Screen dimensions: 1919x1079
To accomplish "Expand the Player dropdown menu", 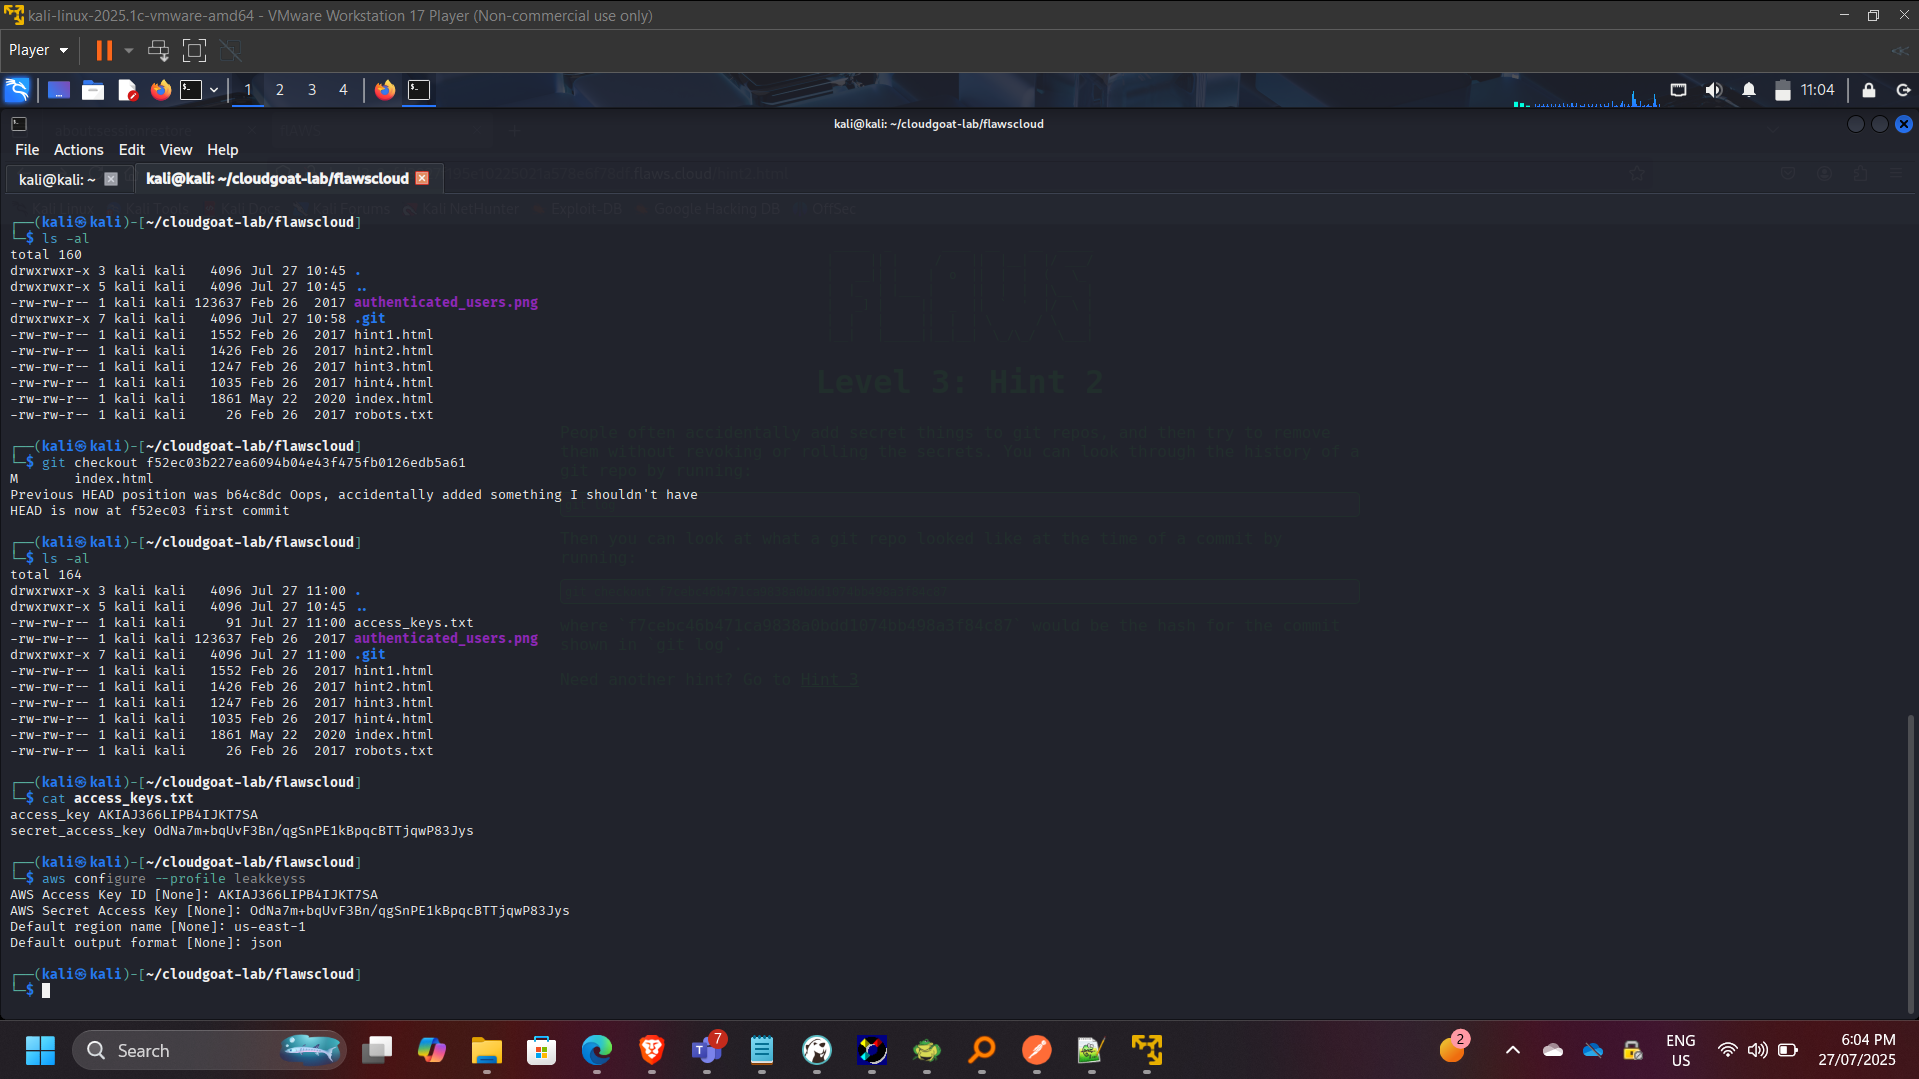I will [39, 50].
